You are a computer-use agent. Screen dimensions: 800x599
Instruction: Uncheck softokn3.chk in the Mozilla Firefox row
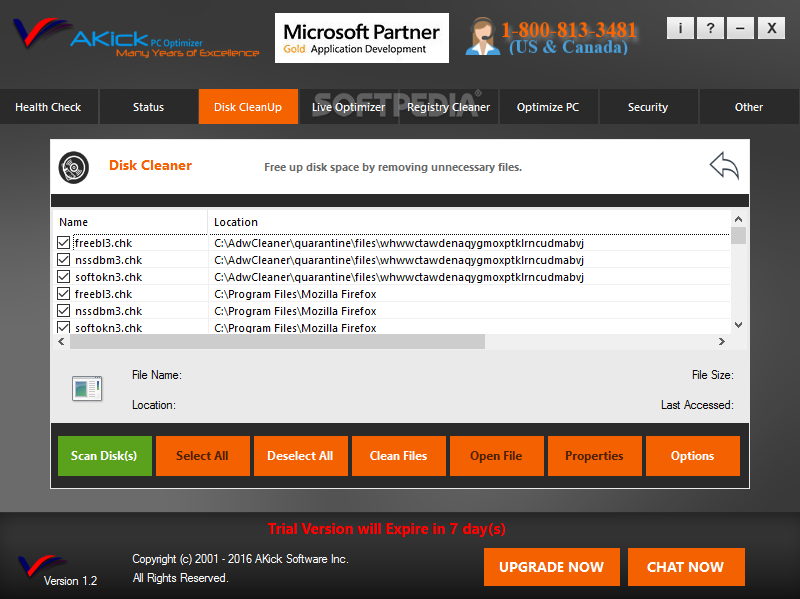(x=63, y=327)
